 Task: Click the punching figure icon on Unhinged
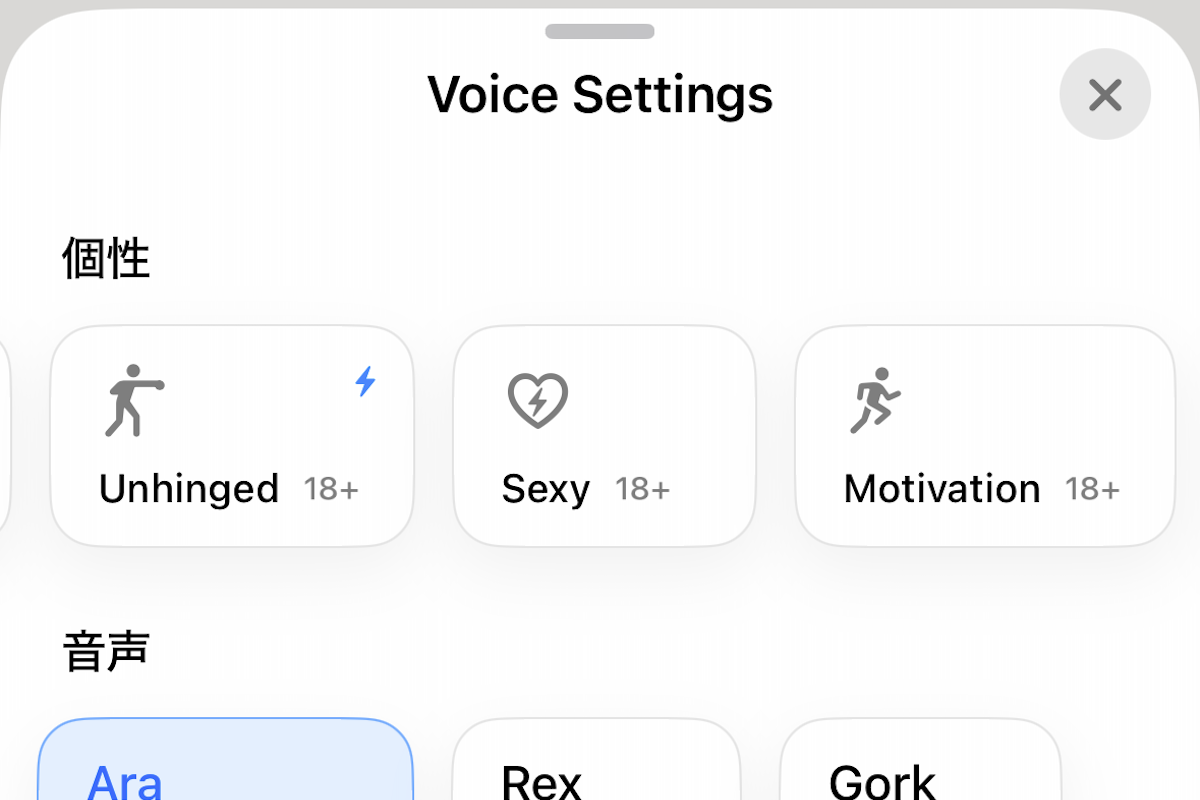[x=135, y=400]
